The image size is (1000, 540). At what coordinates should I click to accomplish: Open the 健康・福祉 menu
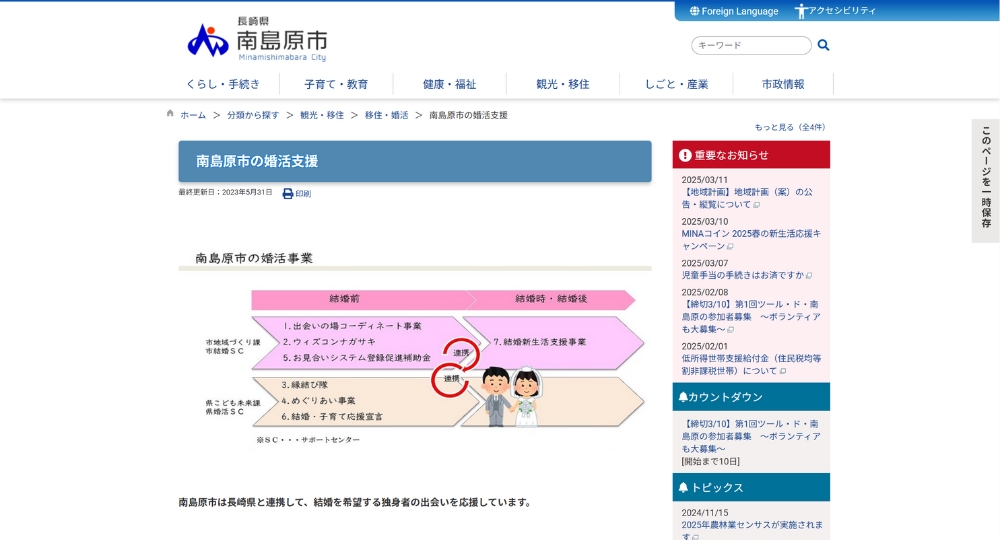click(450, 84)
